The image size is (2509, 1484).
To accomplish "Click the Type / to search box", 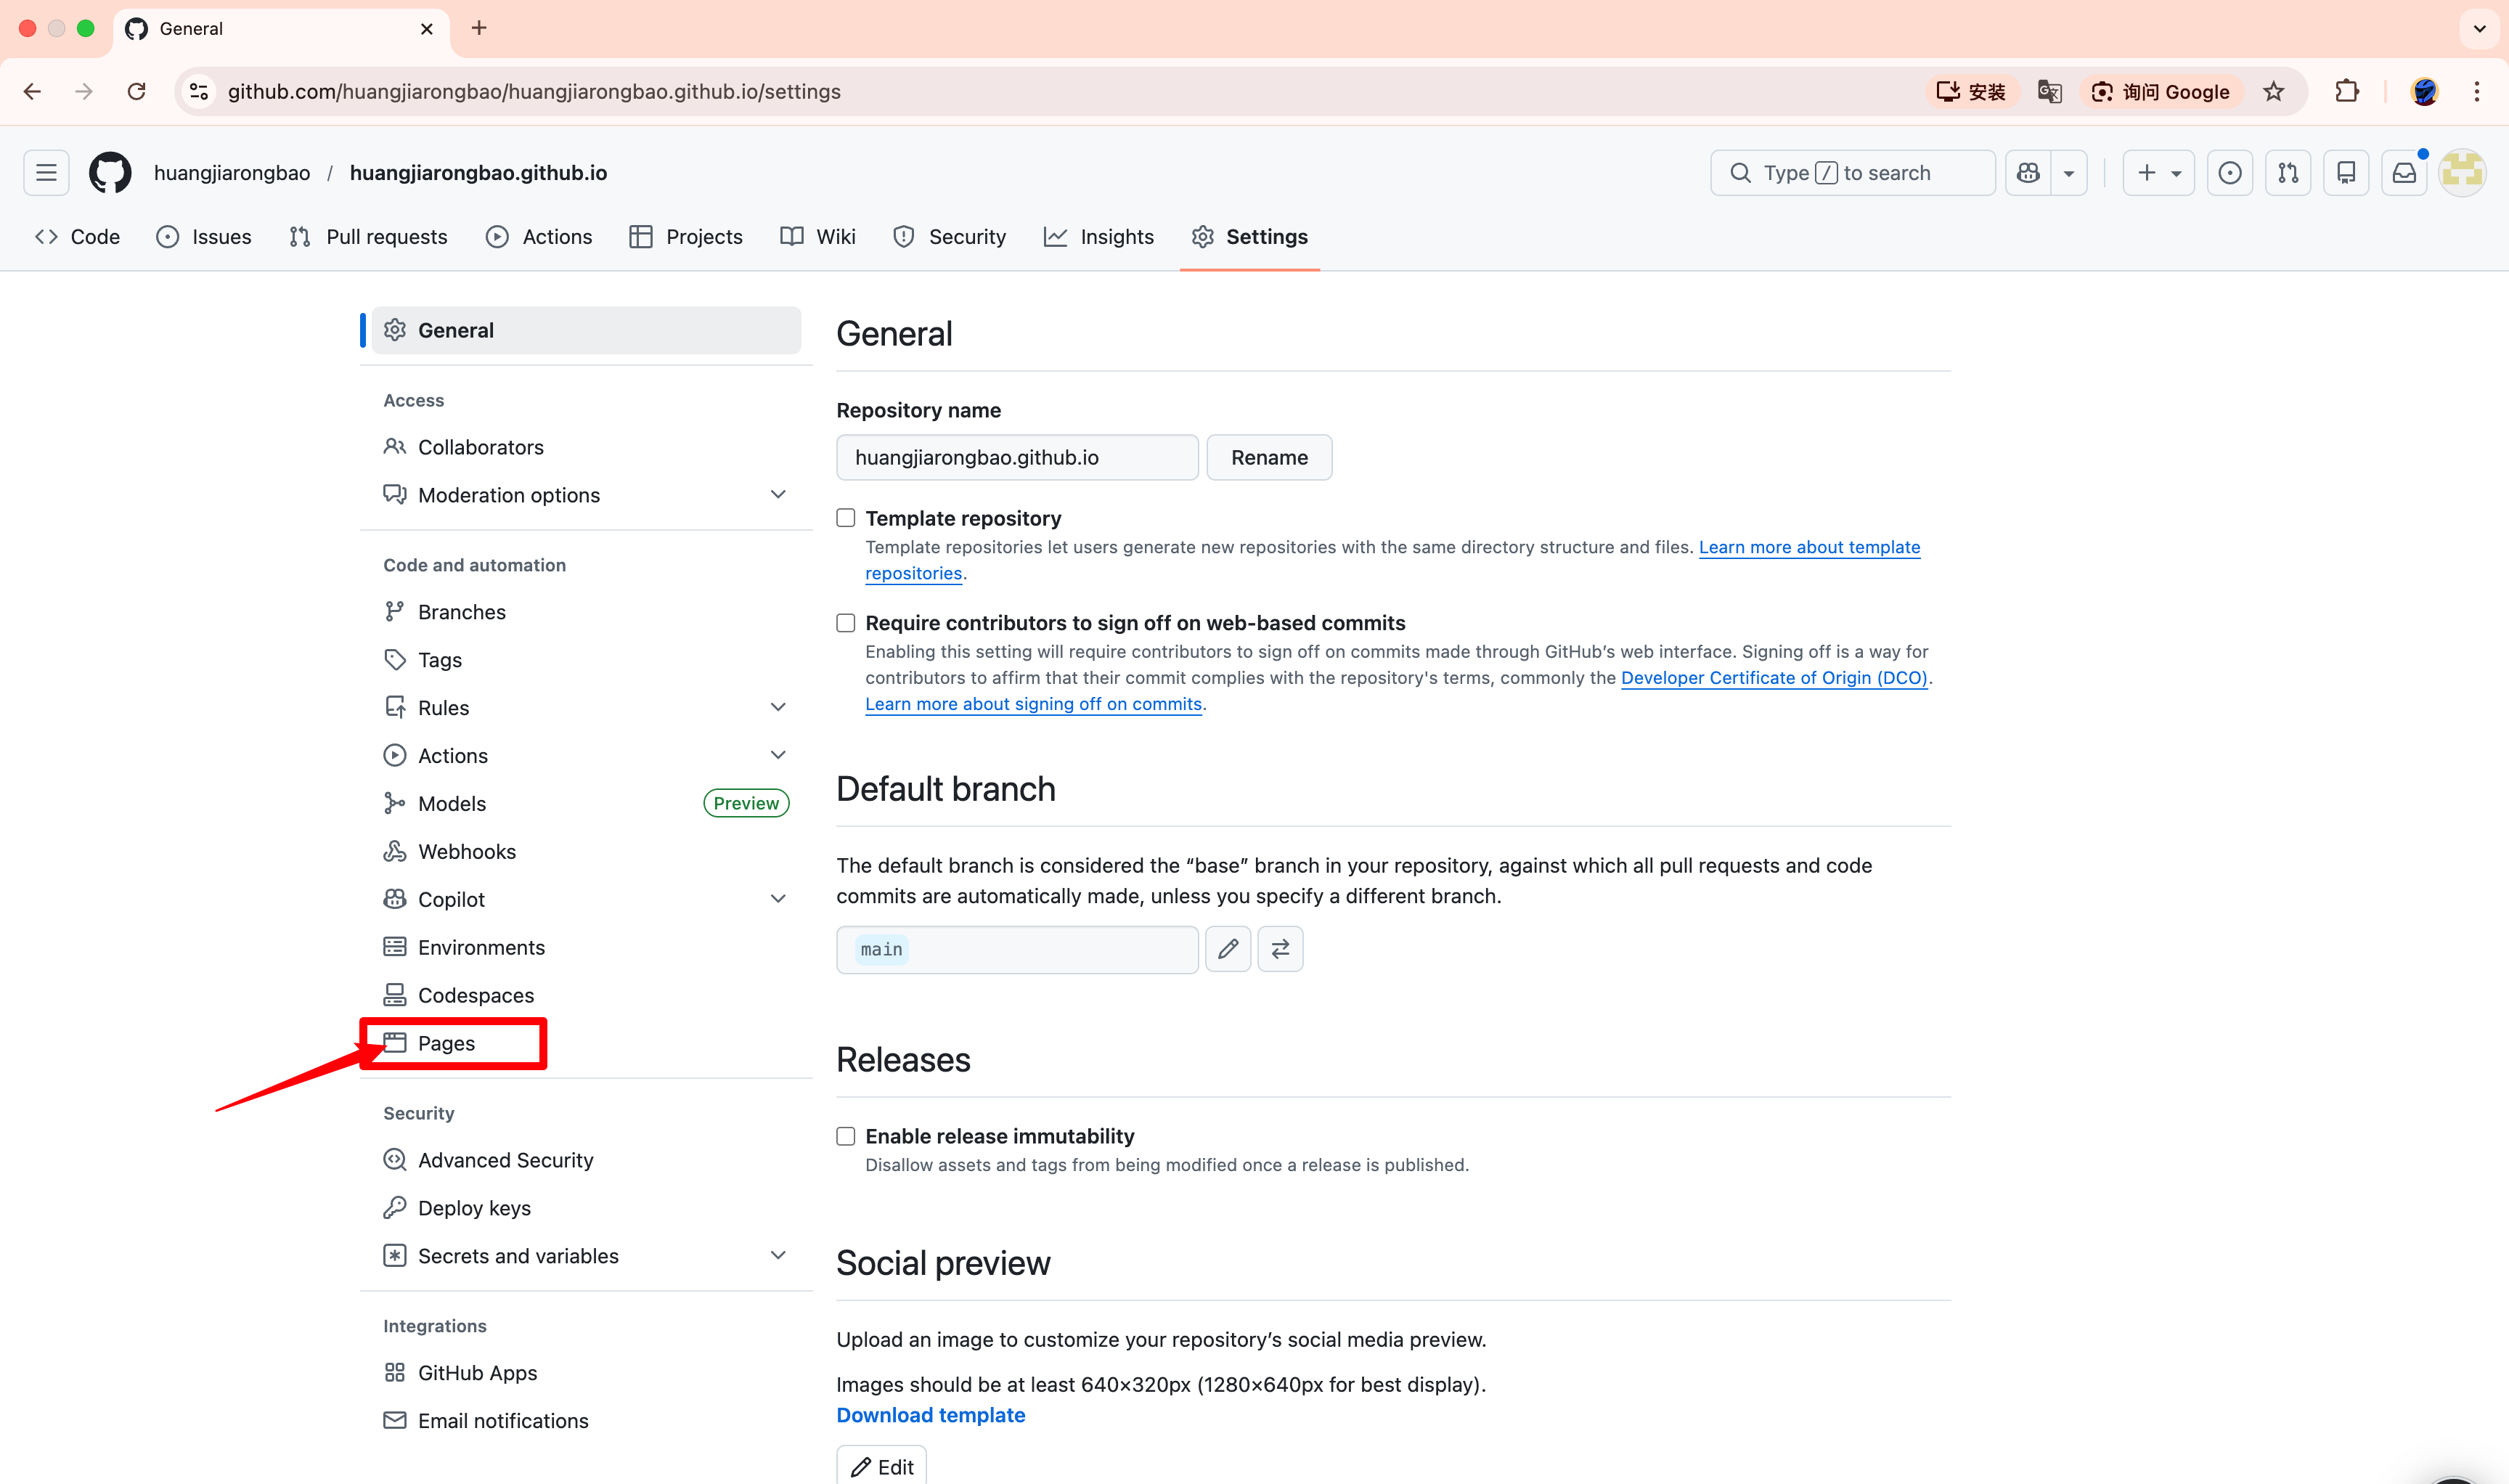I will 1852,173.
